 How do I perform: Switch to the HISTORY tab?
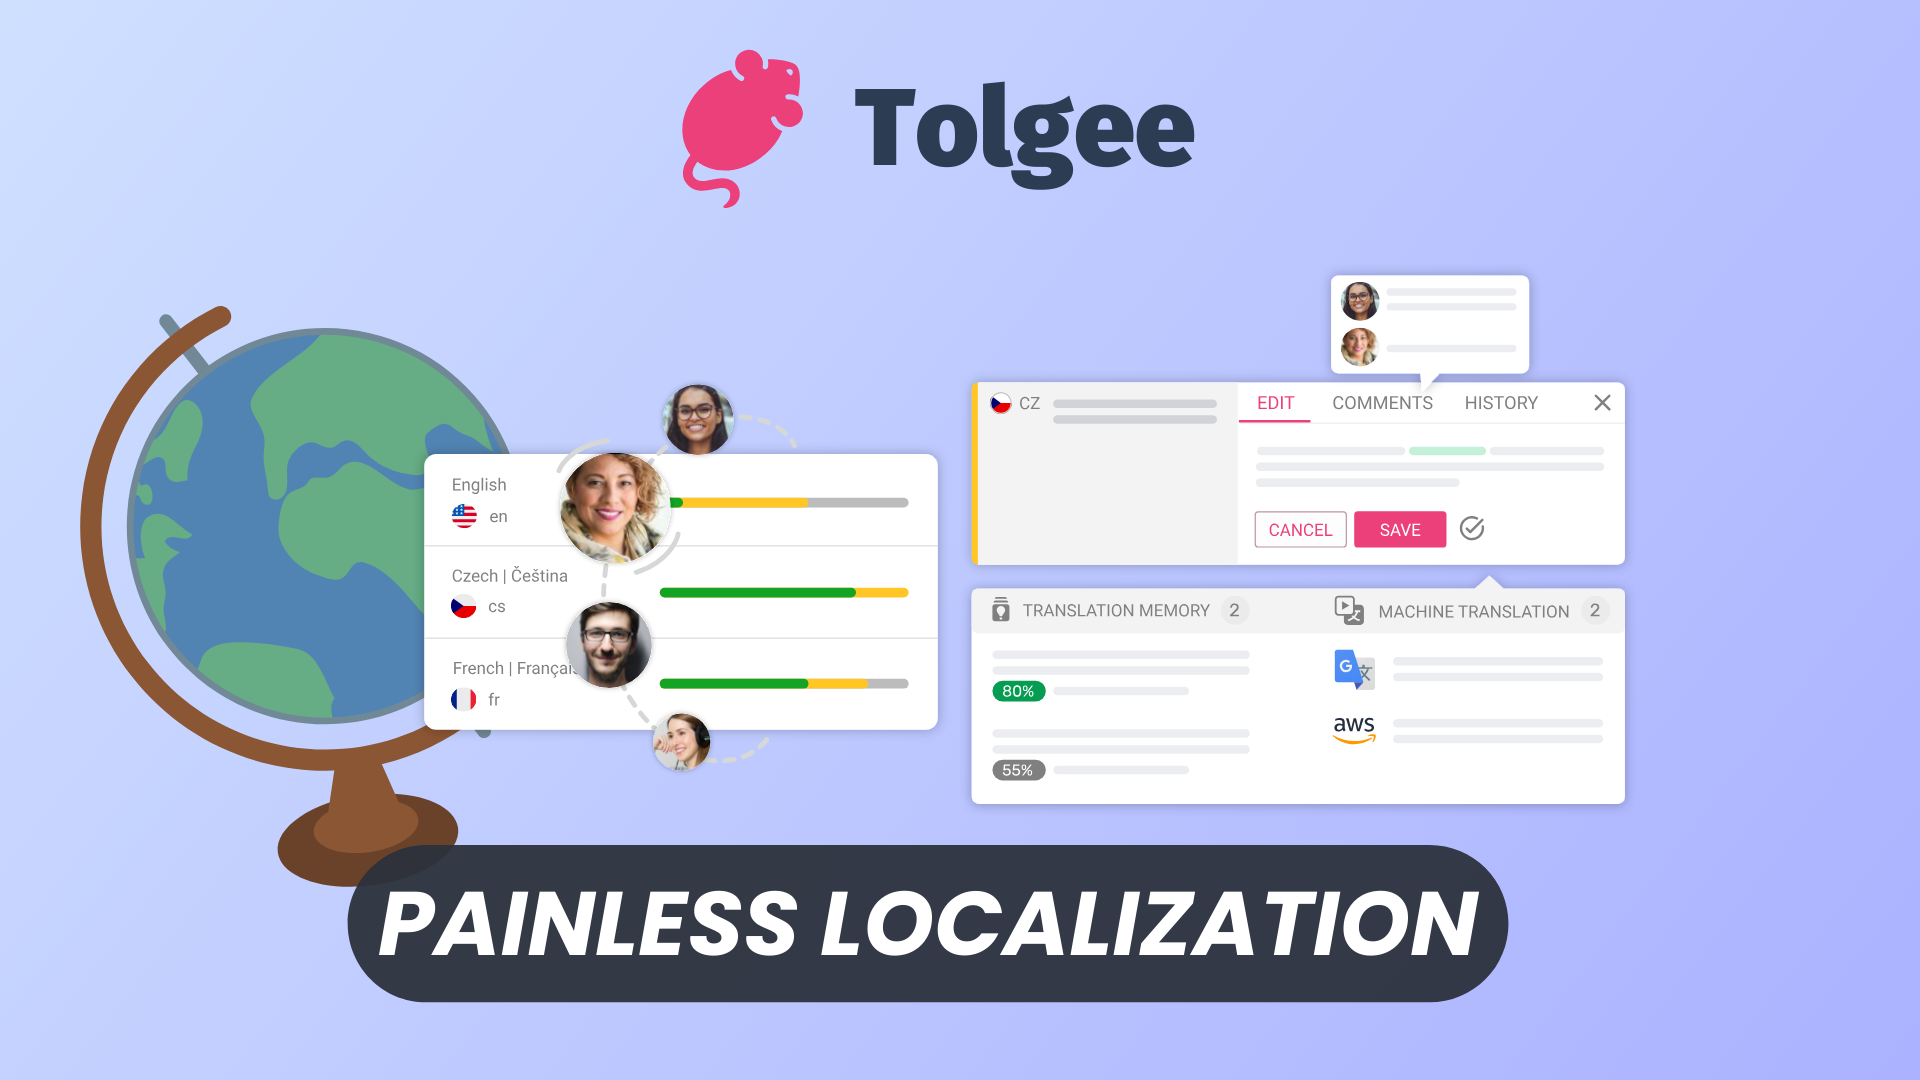[x=1501, y=402]
